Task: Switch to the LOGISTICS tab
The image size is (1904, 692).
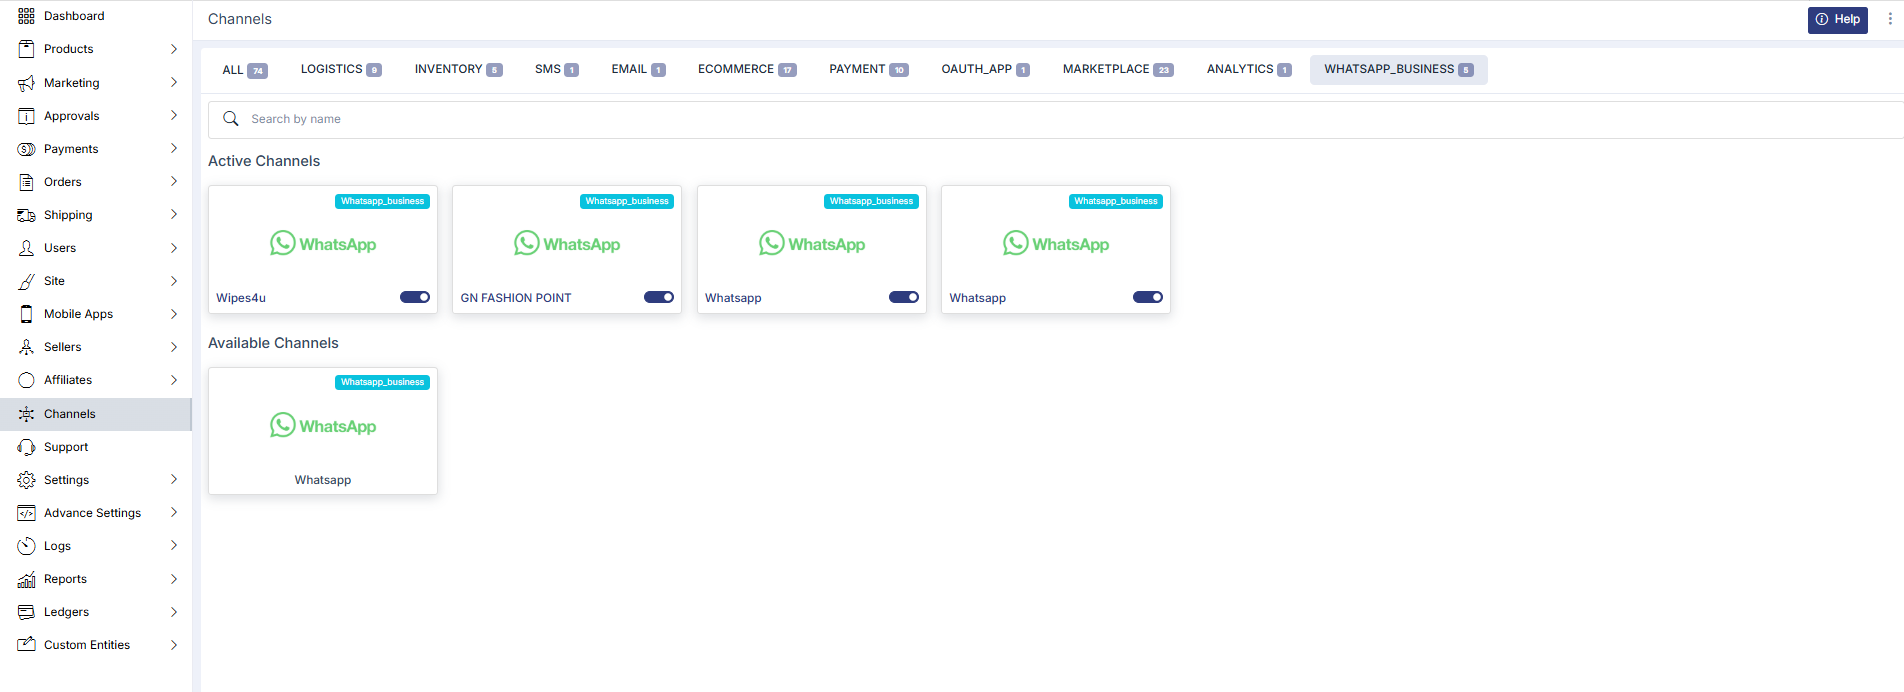Action: coord(341,70)
